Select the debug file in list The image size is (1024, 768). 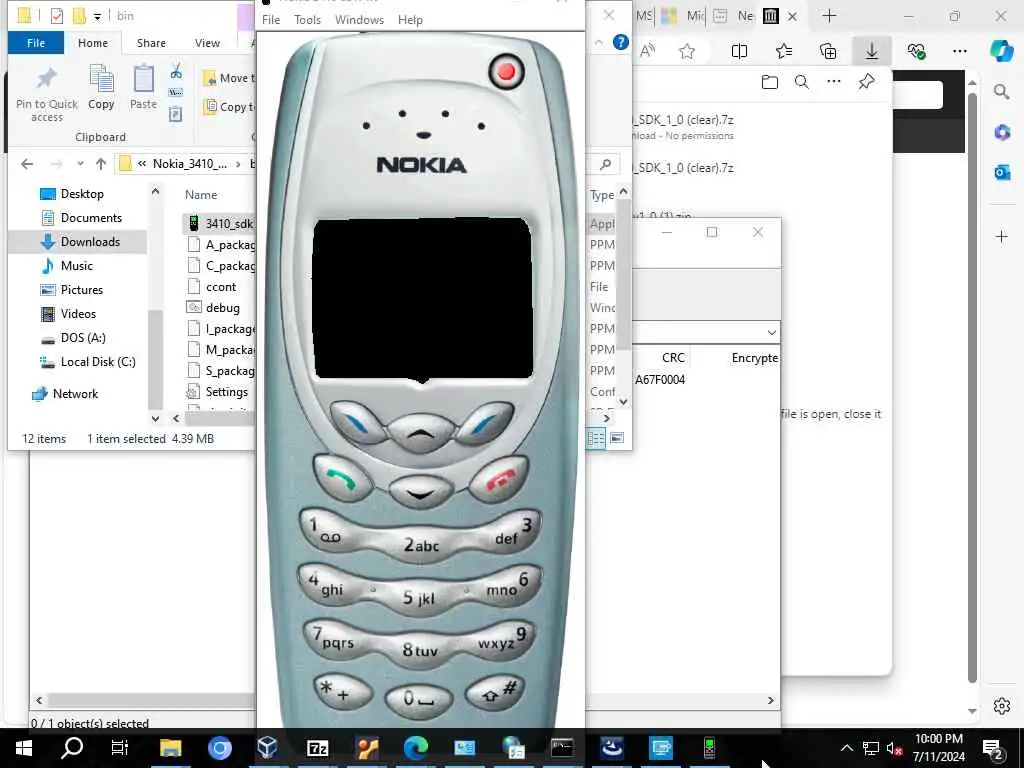(222, 308)
